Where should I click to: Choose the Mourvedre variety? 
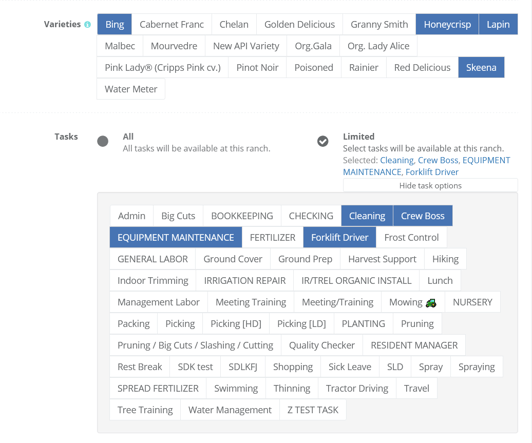pos(174,46)
